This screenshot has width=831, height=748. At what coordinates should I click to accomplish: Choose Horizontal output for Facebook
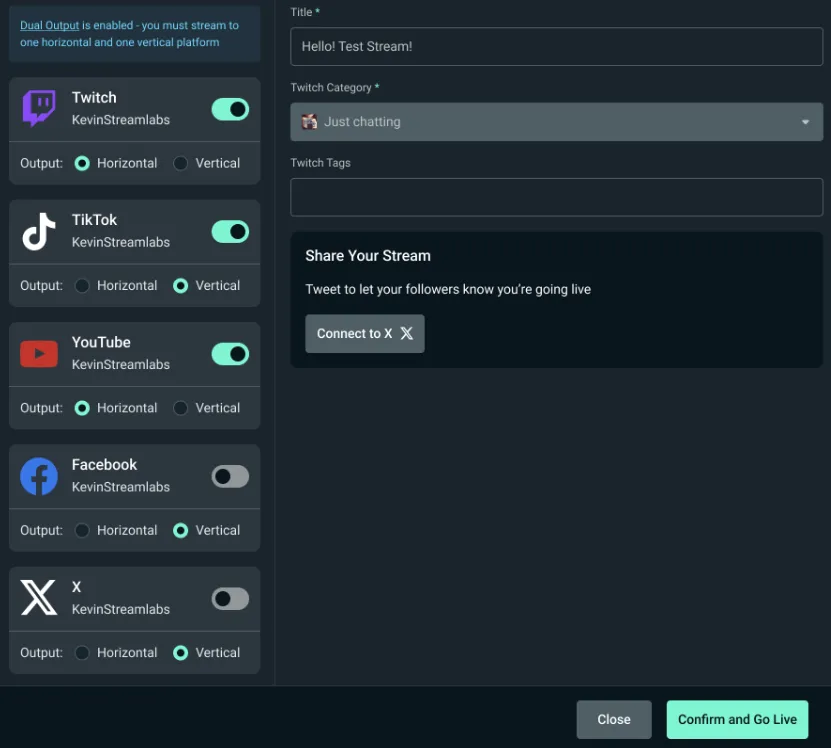click(83, 531)
